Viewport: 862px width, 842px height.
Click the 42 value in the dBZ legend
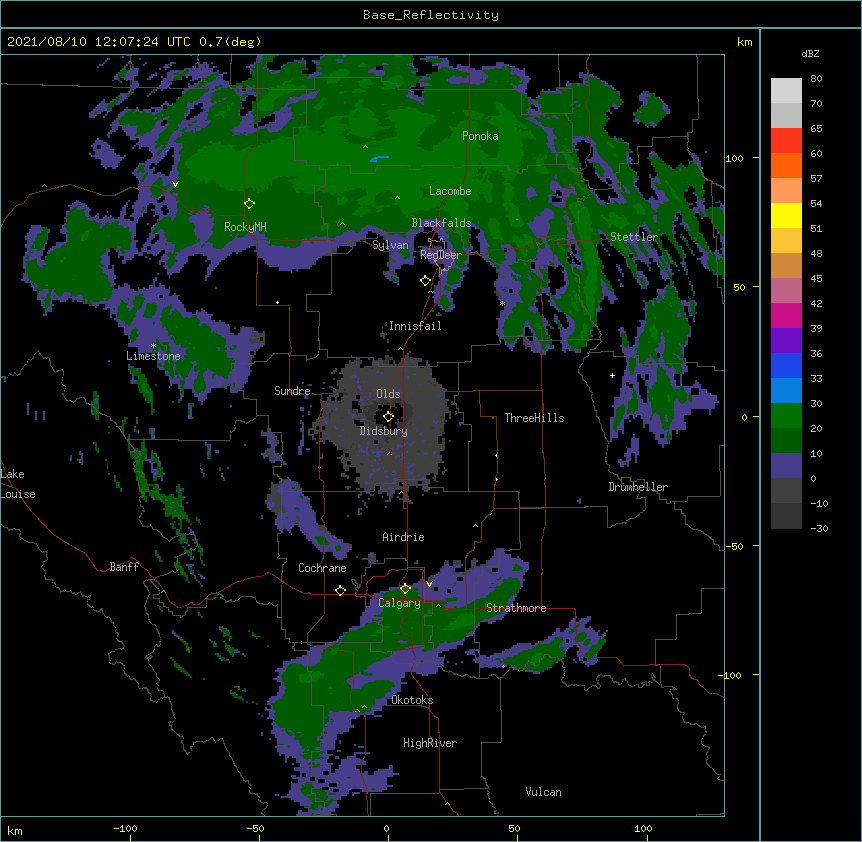click(816, 303)
